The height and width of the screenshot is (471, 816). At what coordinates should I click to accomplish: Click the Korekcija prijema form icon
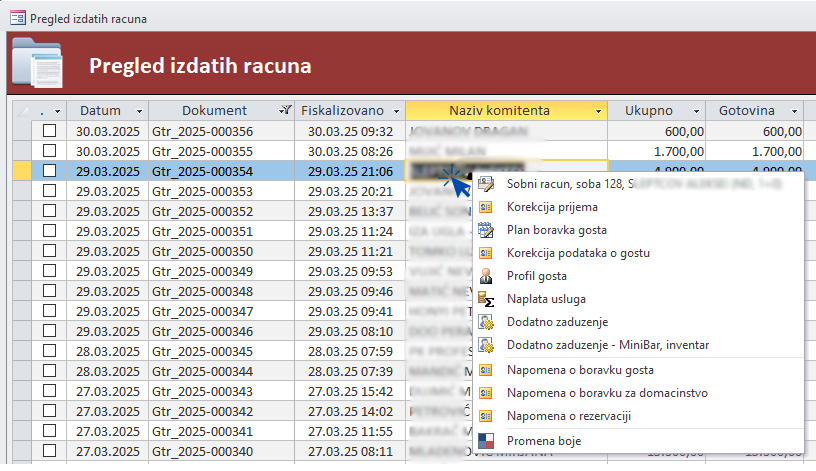[x=487, y=207]
